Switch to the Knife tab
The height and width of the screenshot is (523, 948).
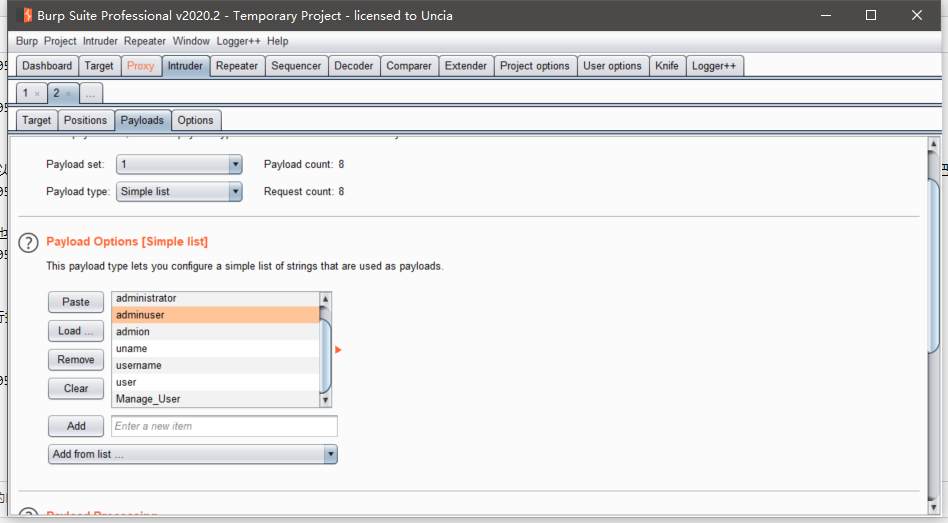click(x=667, y=66)
